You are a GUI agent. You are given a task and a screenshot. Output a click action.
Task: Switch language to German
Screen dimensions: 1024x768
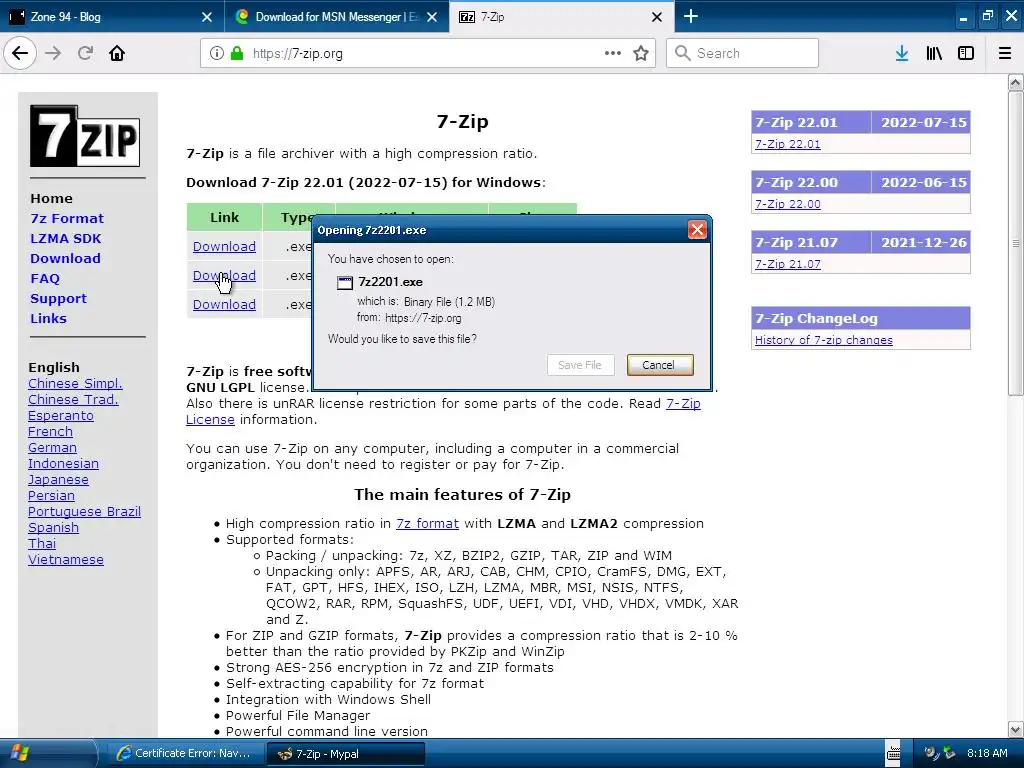[x=52, y=447]
